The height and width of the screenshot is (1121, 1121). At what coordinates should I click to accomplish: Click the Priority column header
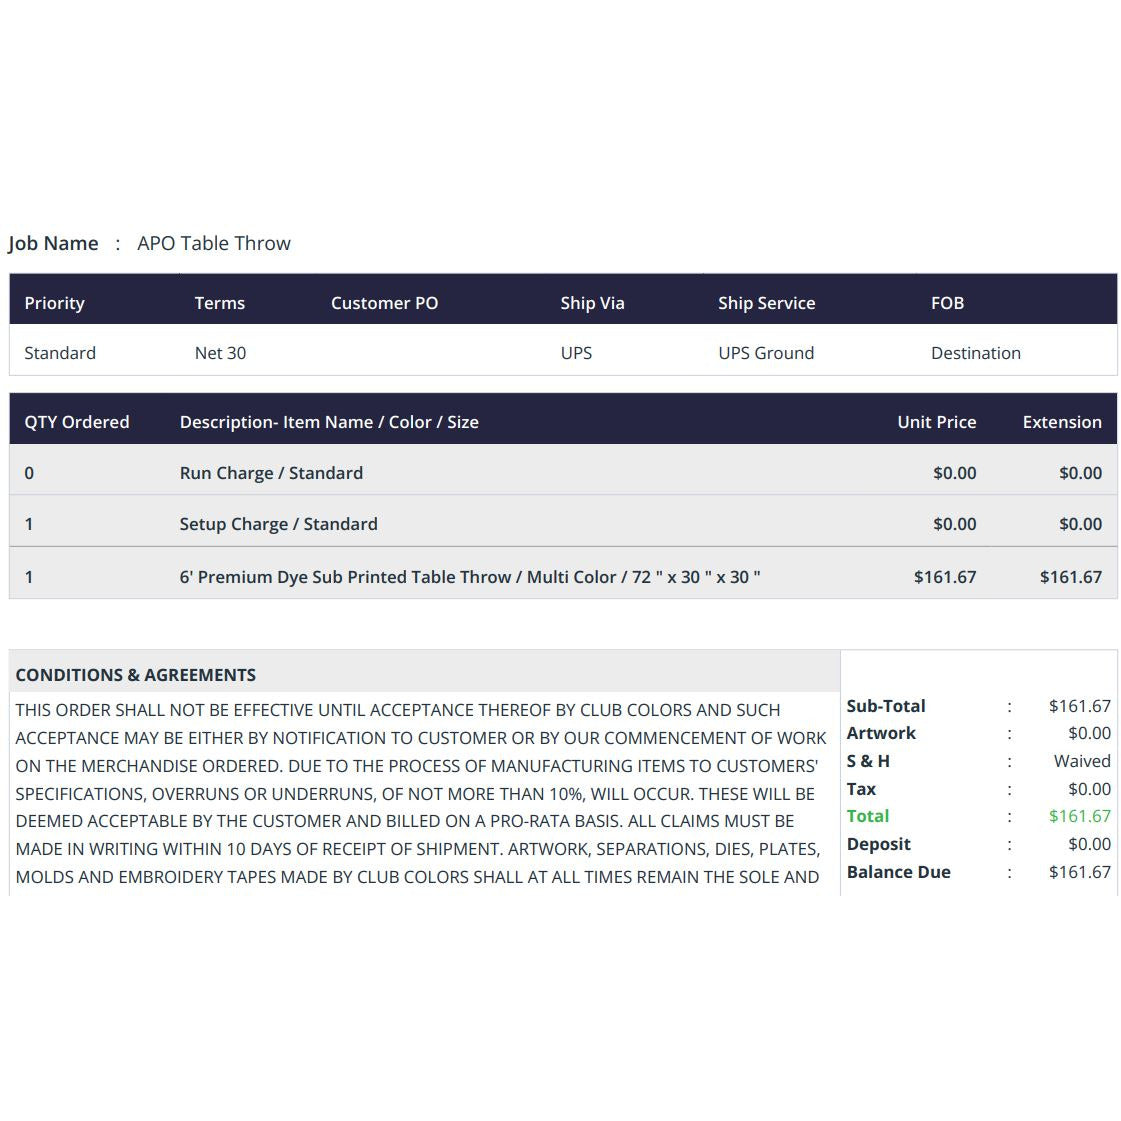coord(54,303)
